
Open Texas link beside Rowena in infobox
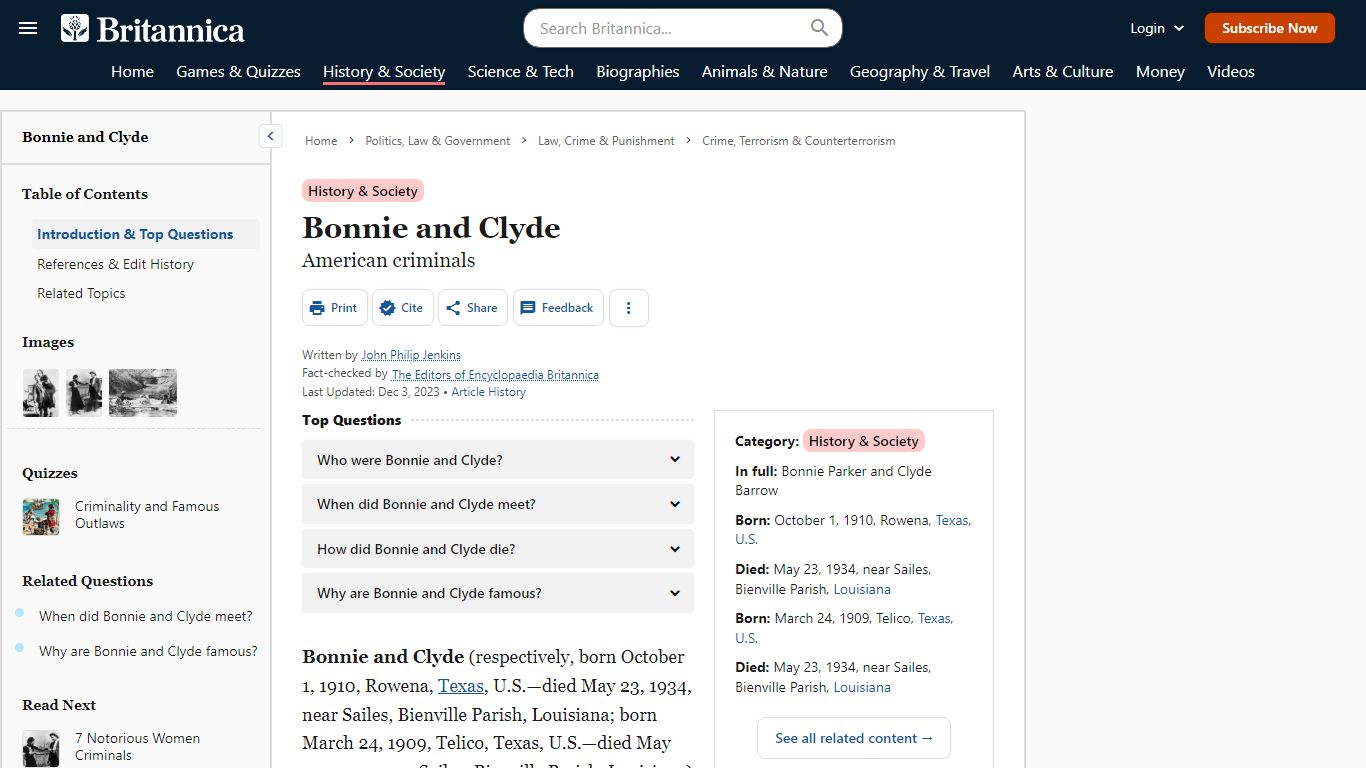[x=952, y=520]
